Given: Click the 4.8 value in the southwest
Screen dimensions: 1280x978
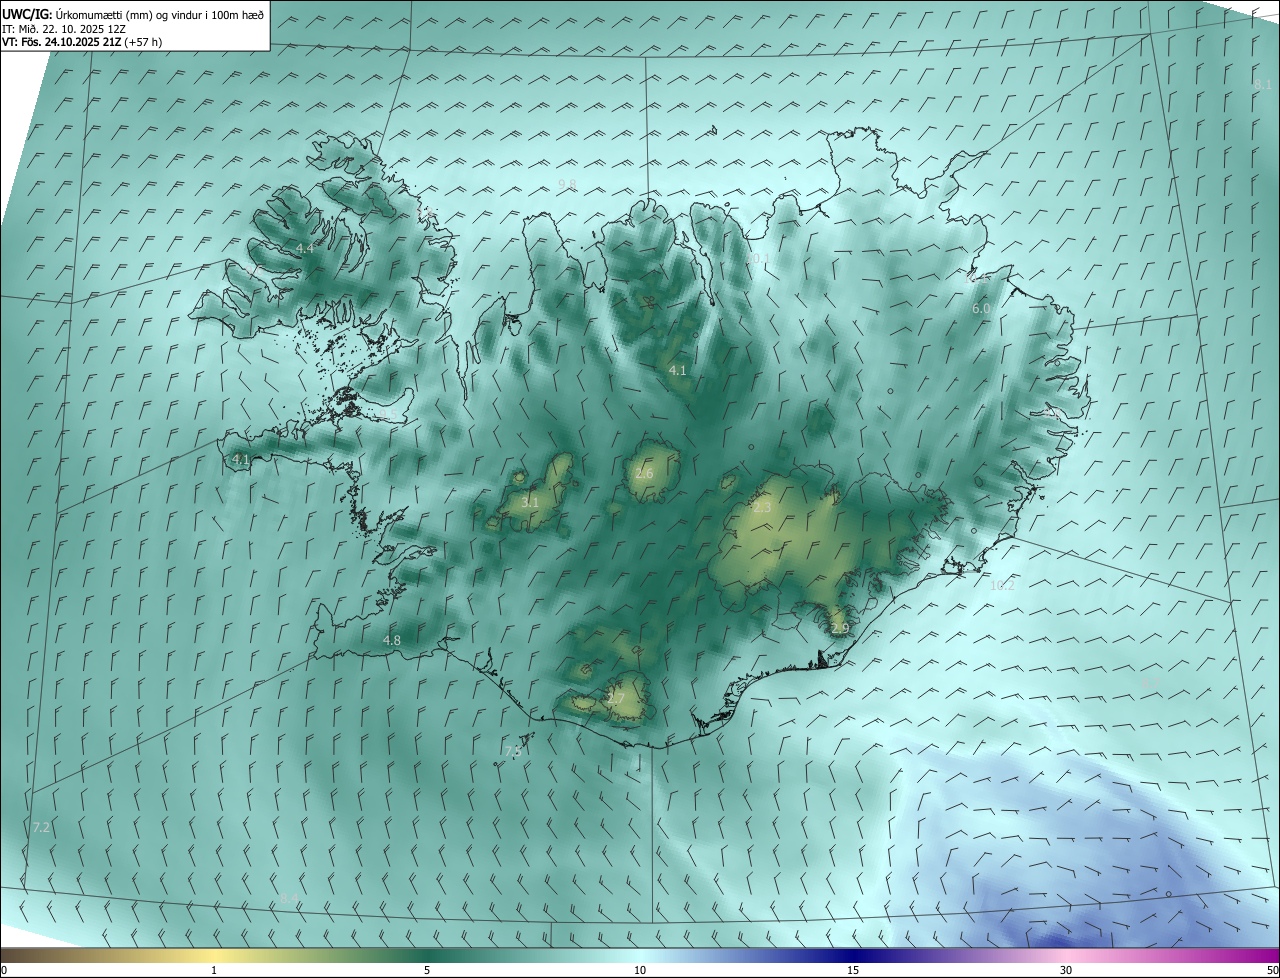Looking at the screenshot, I should 392,640.
